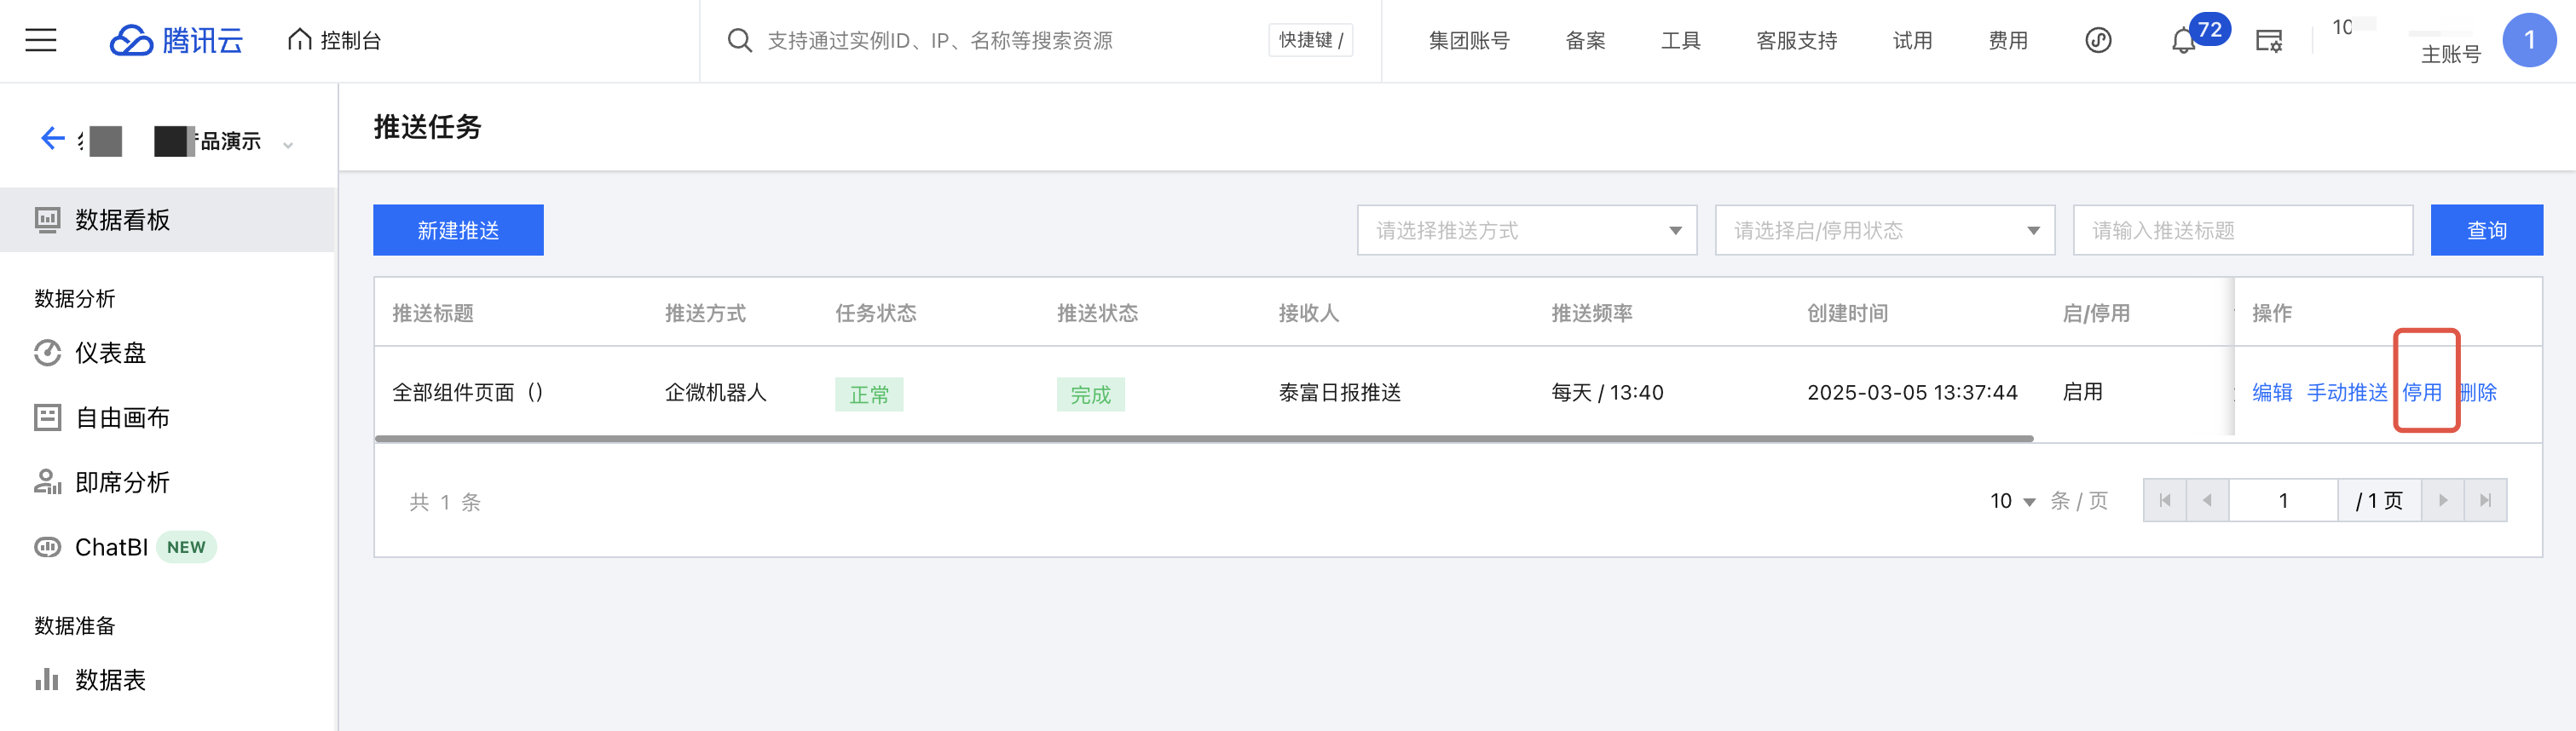
Task: Focus the push title input field
Action: click(x=2242, y=230)
